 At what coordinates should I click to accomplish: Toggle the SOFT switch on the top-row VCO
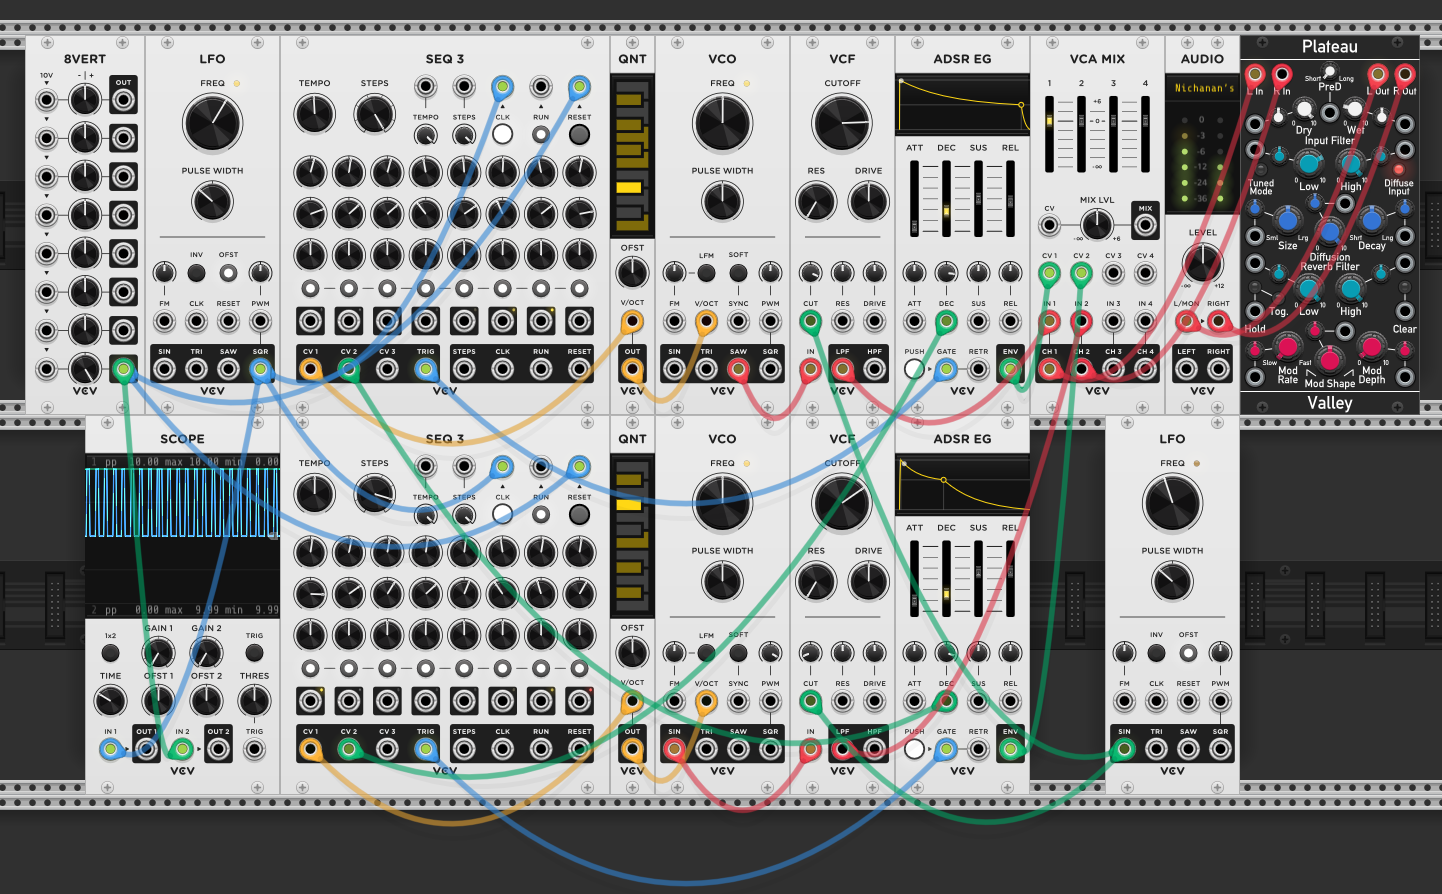[x=738, y=272]
